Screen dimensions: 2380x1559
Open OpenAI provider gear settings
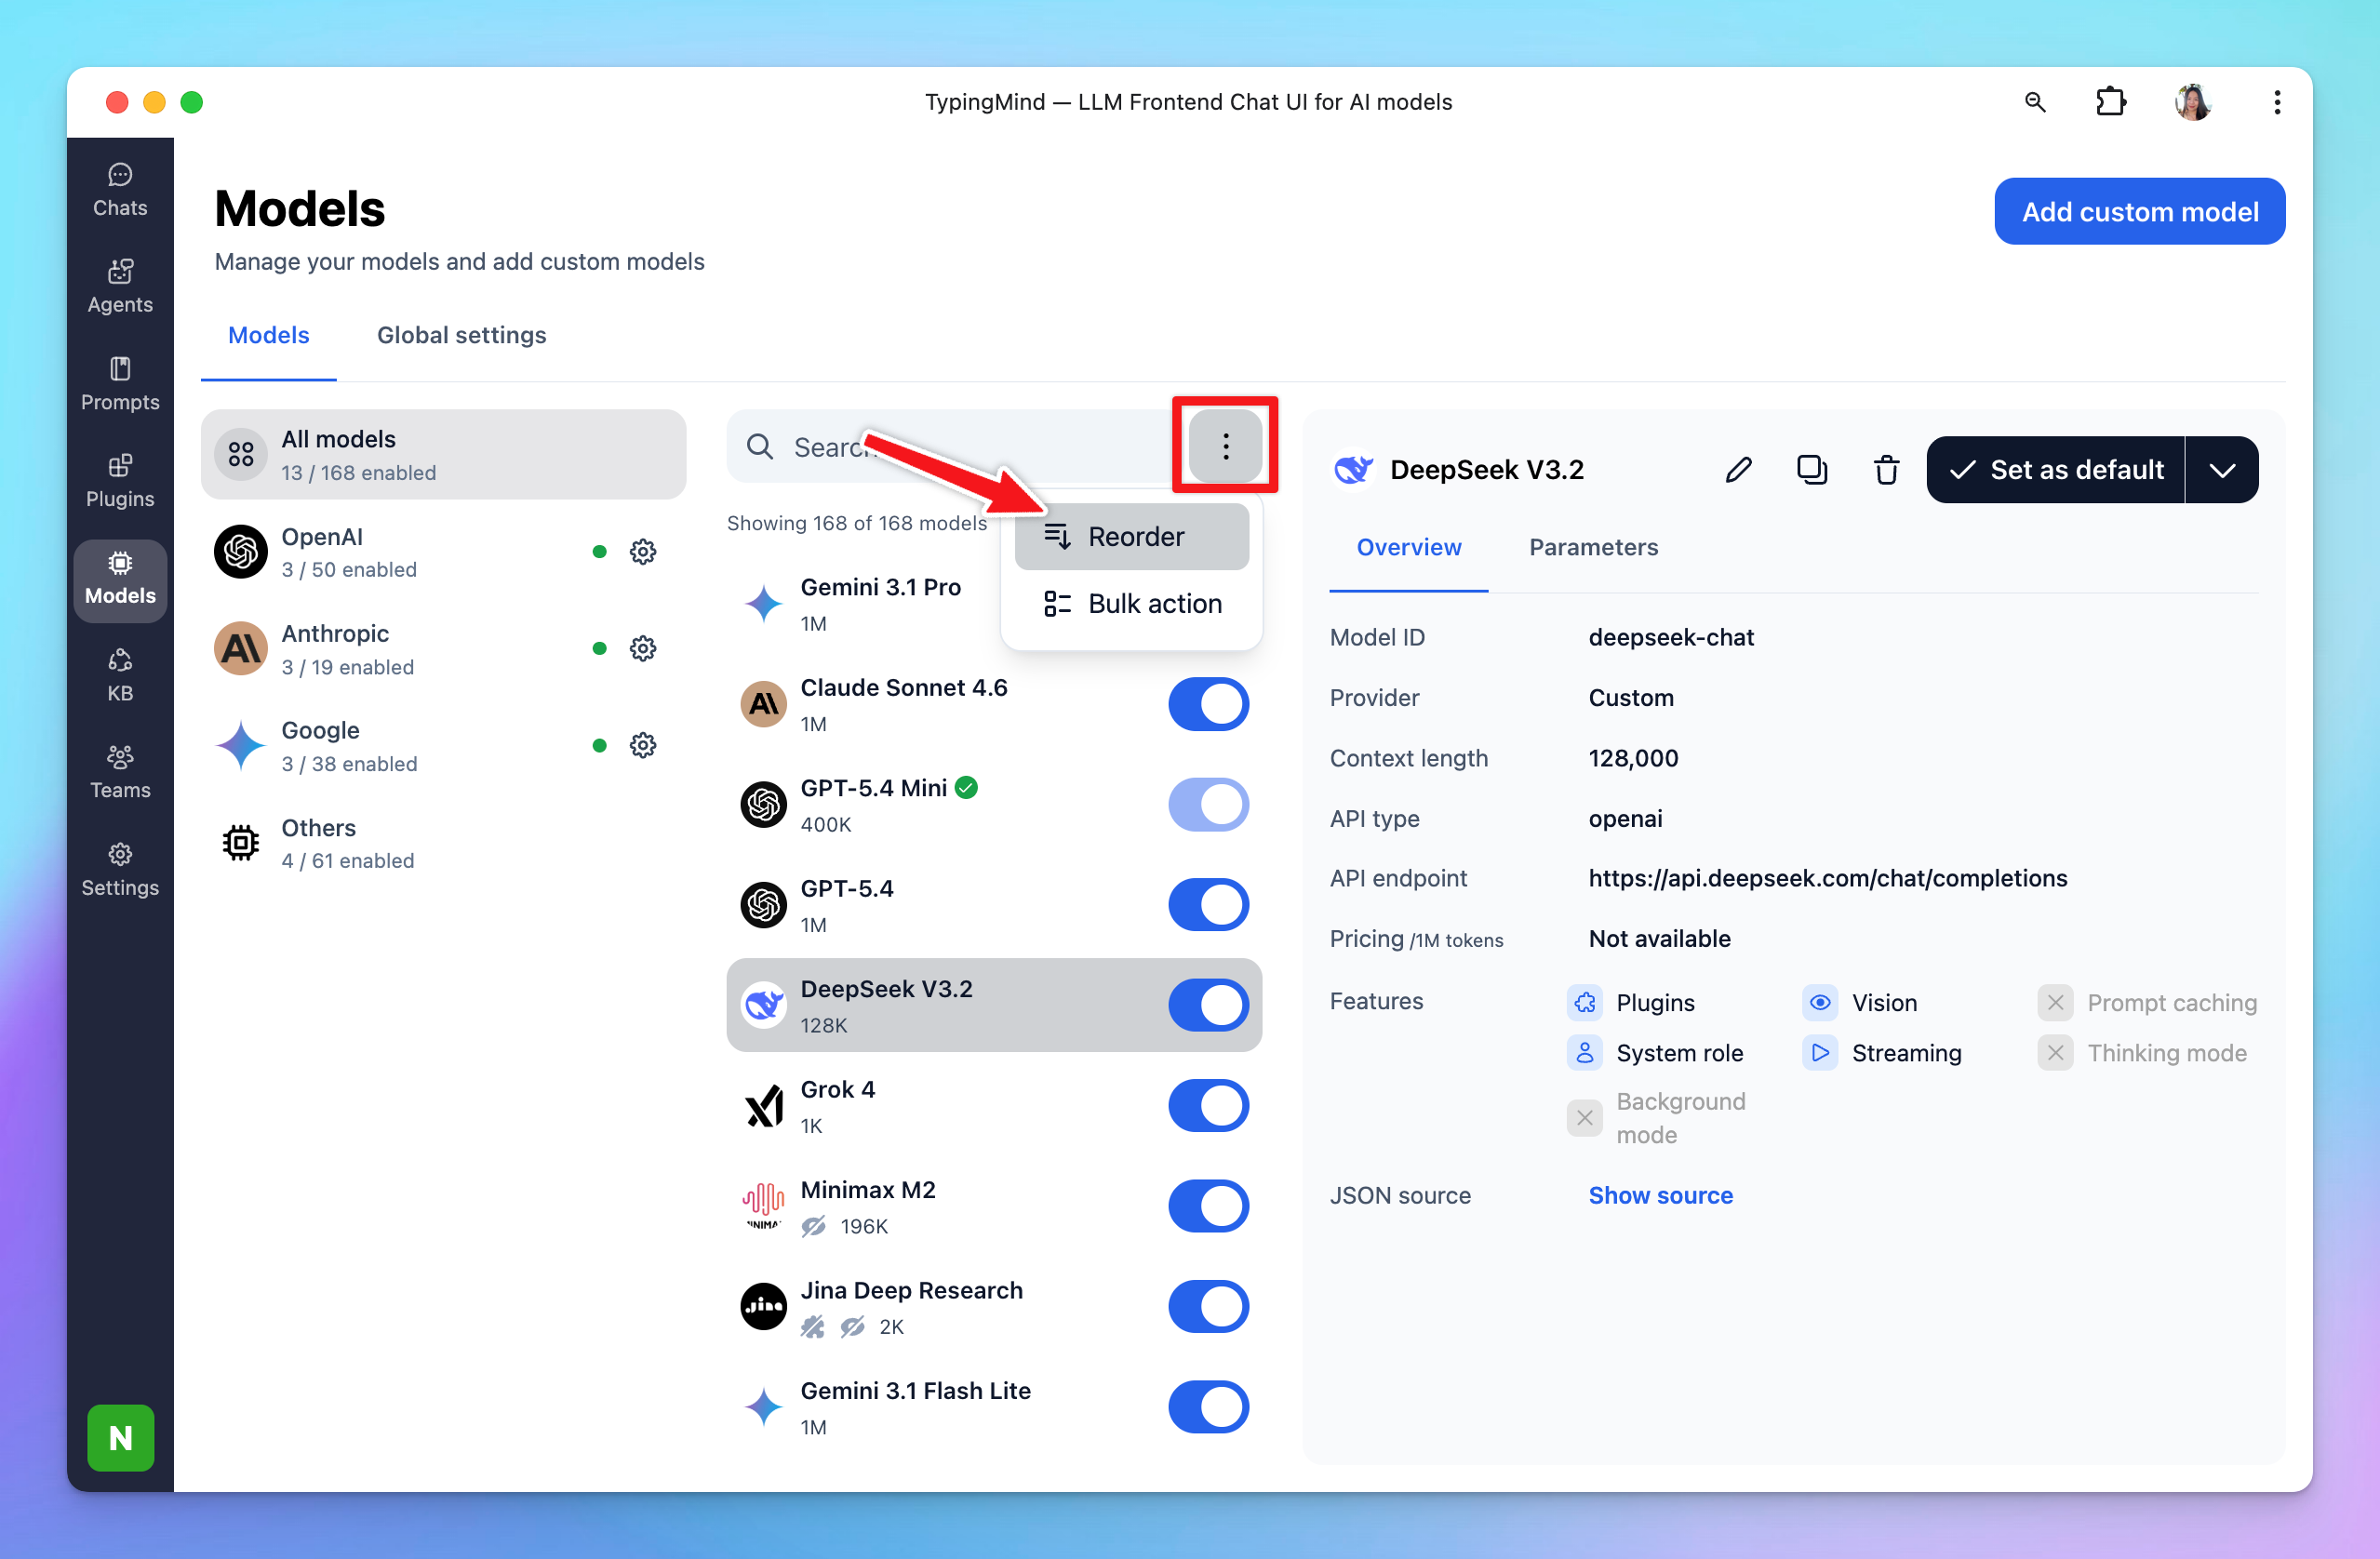(642, 552)
